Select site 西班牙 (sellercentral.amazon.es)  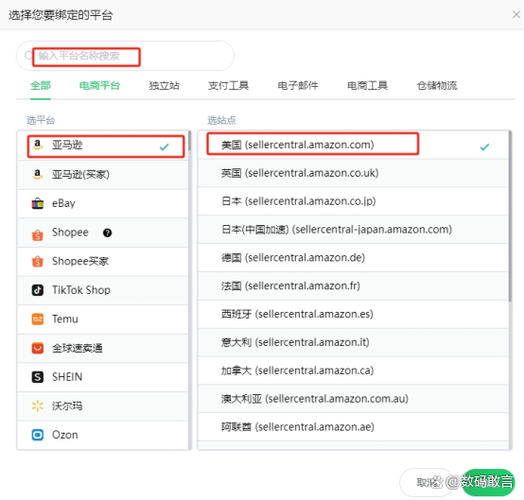353,314
